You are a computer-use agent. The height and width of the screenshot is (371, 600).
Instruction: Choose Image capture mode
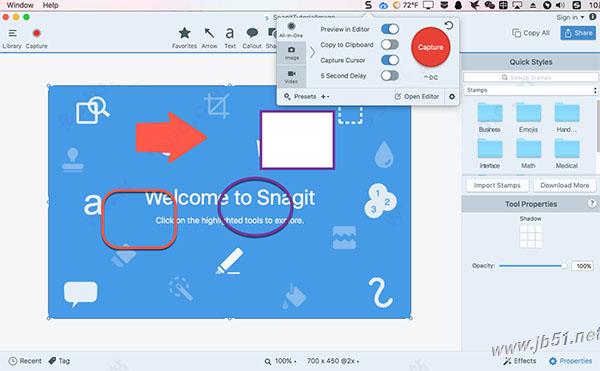click(x=292, y=53)
